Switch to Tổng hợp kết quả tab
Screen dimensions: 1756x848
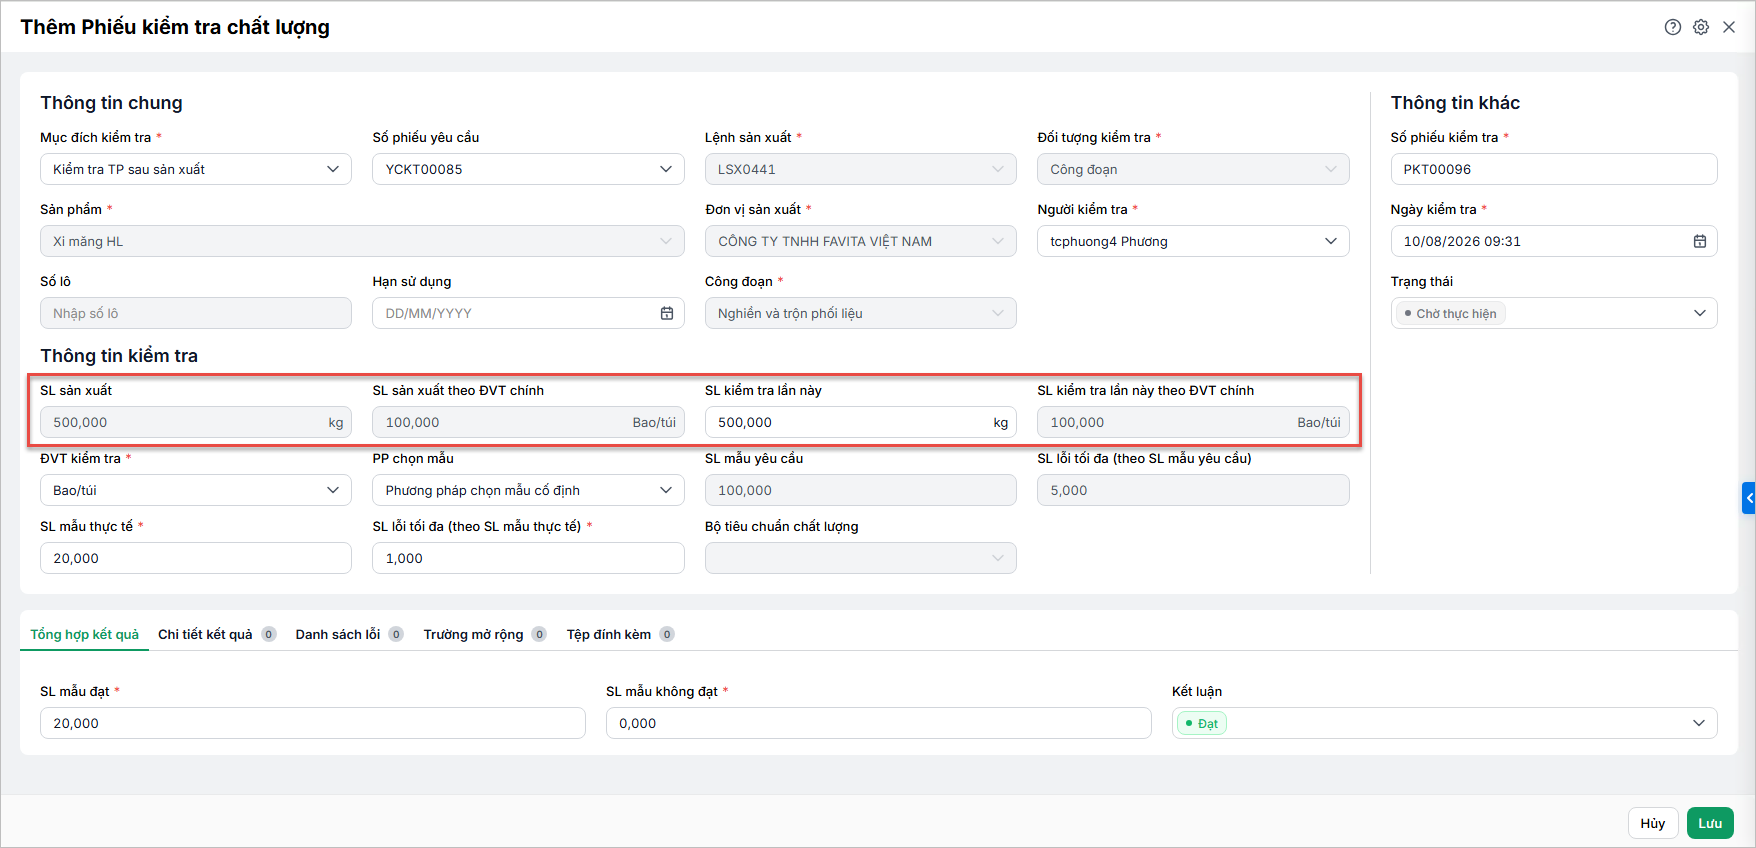[x=85, y=634]
